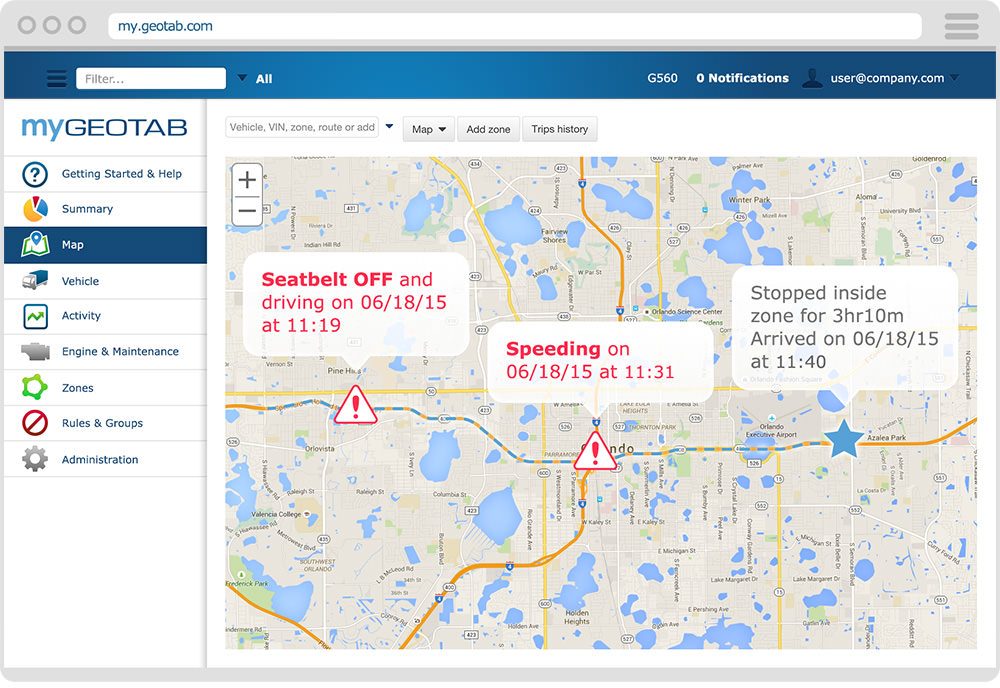Click the my.geotab.com address bar
Viewport: 1000px width, 688px height.
pos(515,26)
